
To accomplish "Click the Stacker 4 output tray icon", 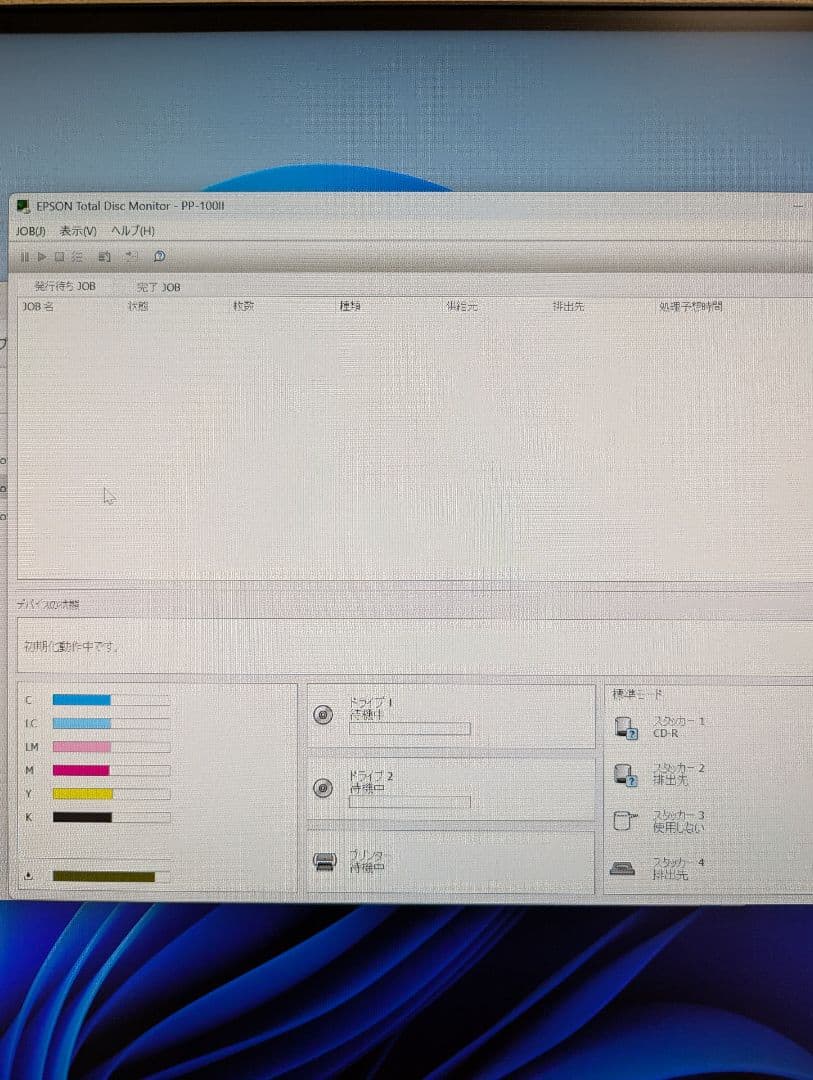I will pyautogui.click(x=622, y=869).
